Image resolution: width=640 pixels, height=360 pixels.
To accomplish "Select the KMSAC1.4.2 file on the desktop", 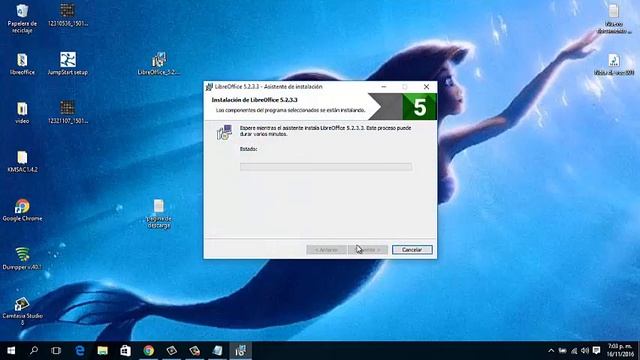I will tap(22, 162).
